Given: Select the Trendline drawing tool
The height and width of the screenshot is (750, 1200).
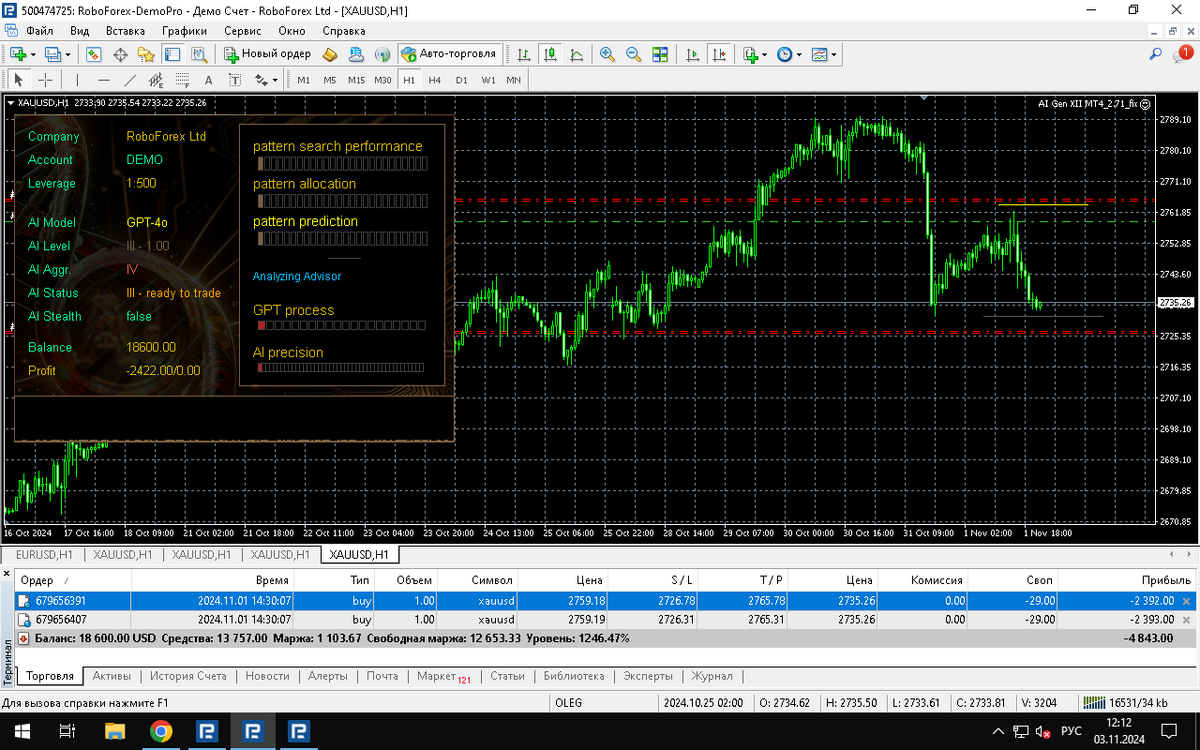Looking at the screenshot, I should (x=130, y=80).
